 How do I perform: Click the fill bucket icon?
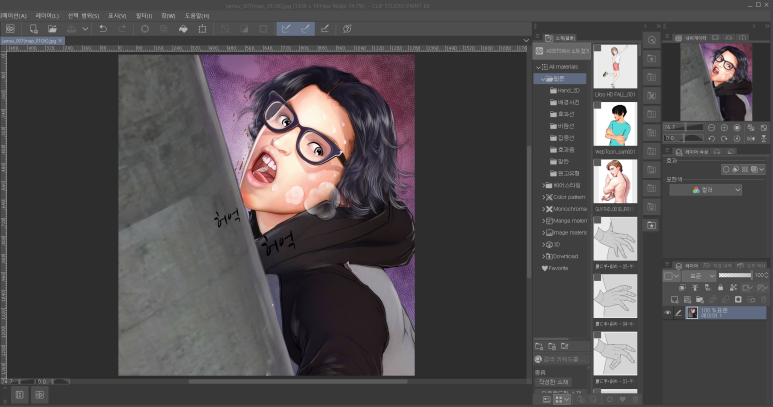click(x=183, y=29)
